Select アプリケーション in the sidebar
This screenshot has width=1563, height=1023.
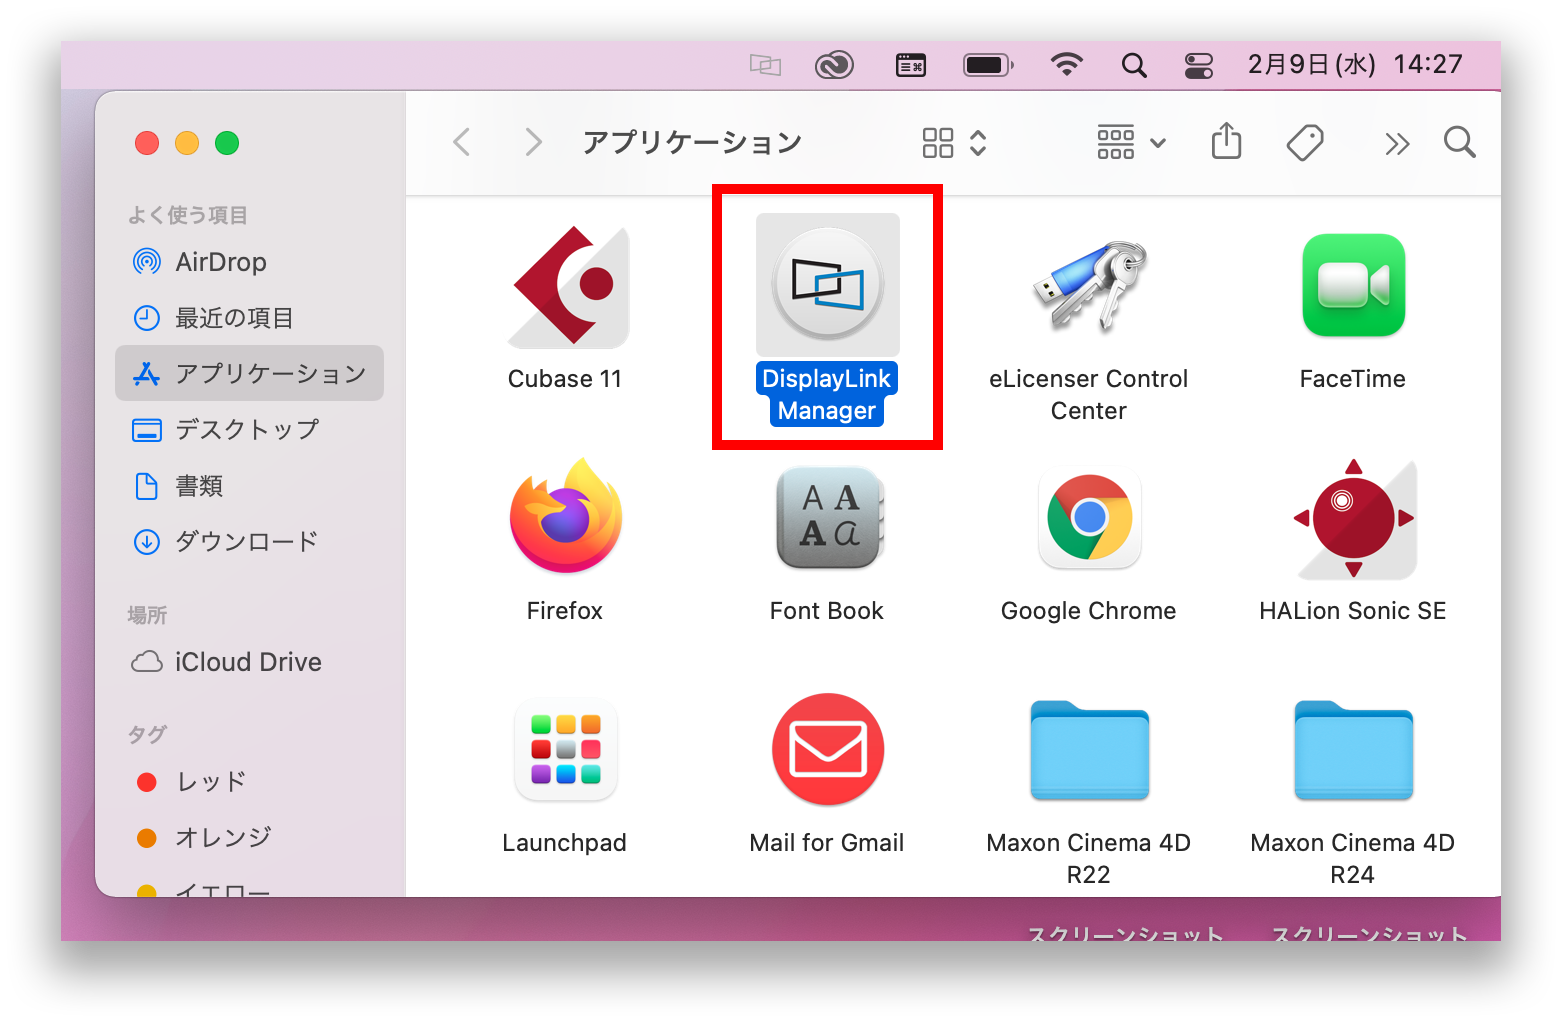coord(249,373)
